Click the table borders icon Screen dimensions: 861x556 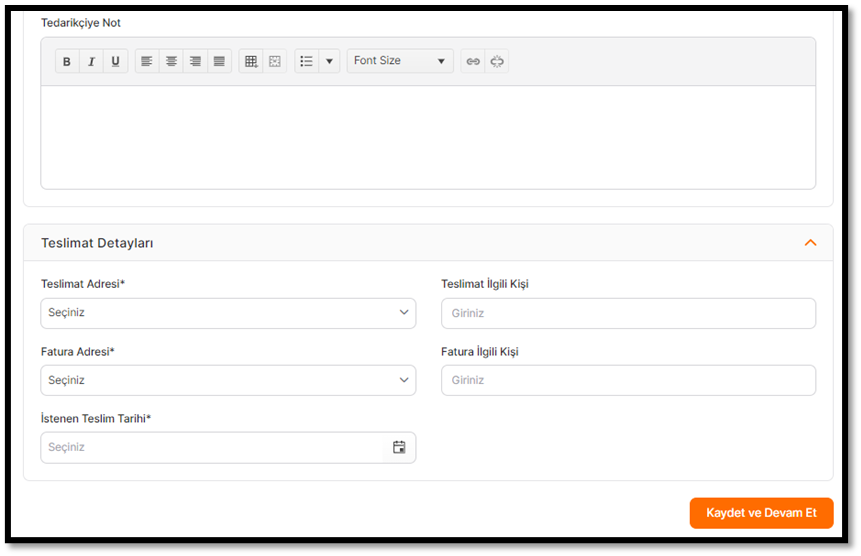pos(275,61)
